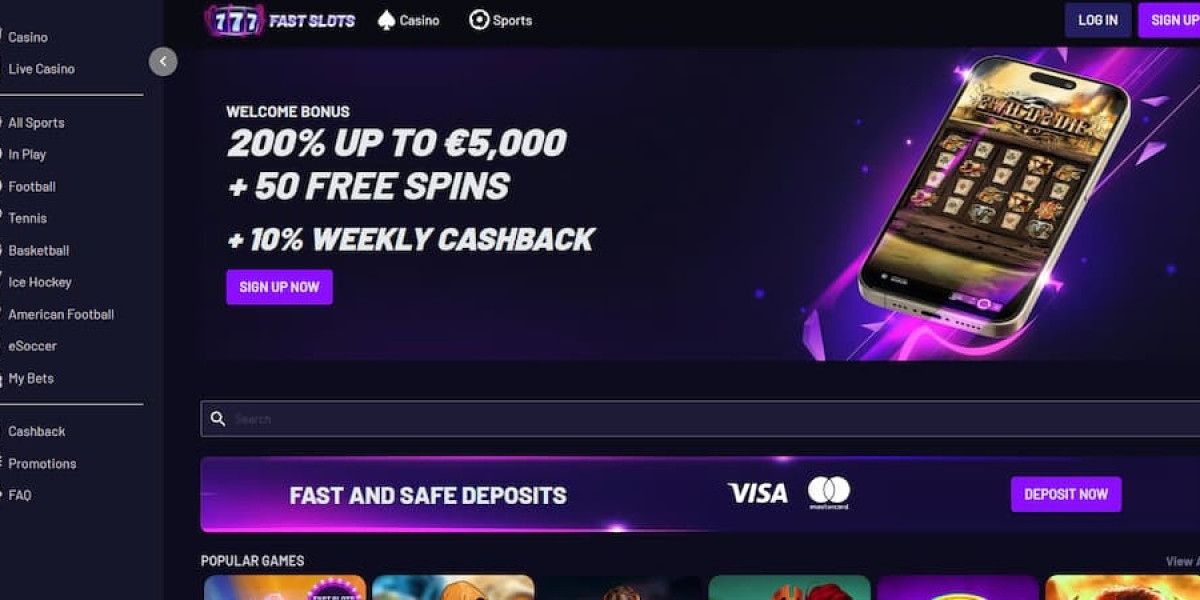Click the DEPOSIT NOW button
1200x600 pixels.
pyautogui.click(x=1066, y=494)
